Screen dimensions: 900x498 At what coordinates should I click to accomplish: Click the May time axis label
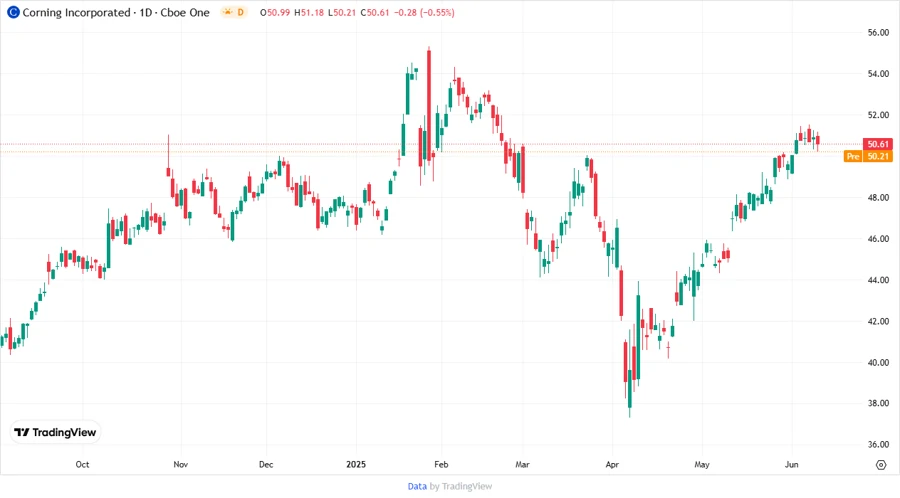tap(701, 464)
